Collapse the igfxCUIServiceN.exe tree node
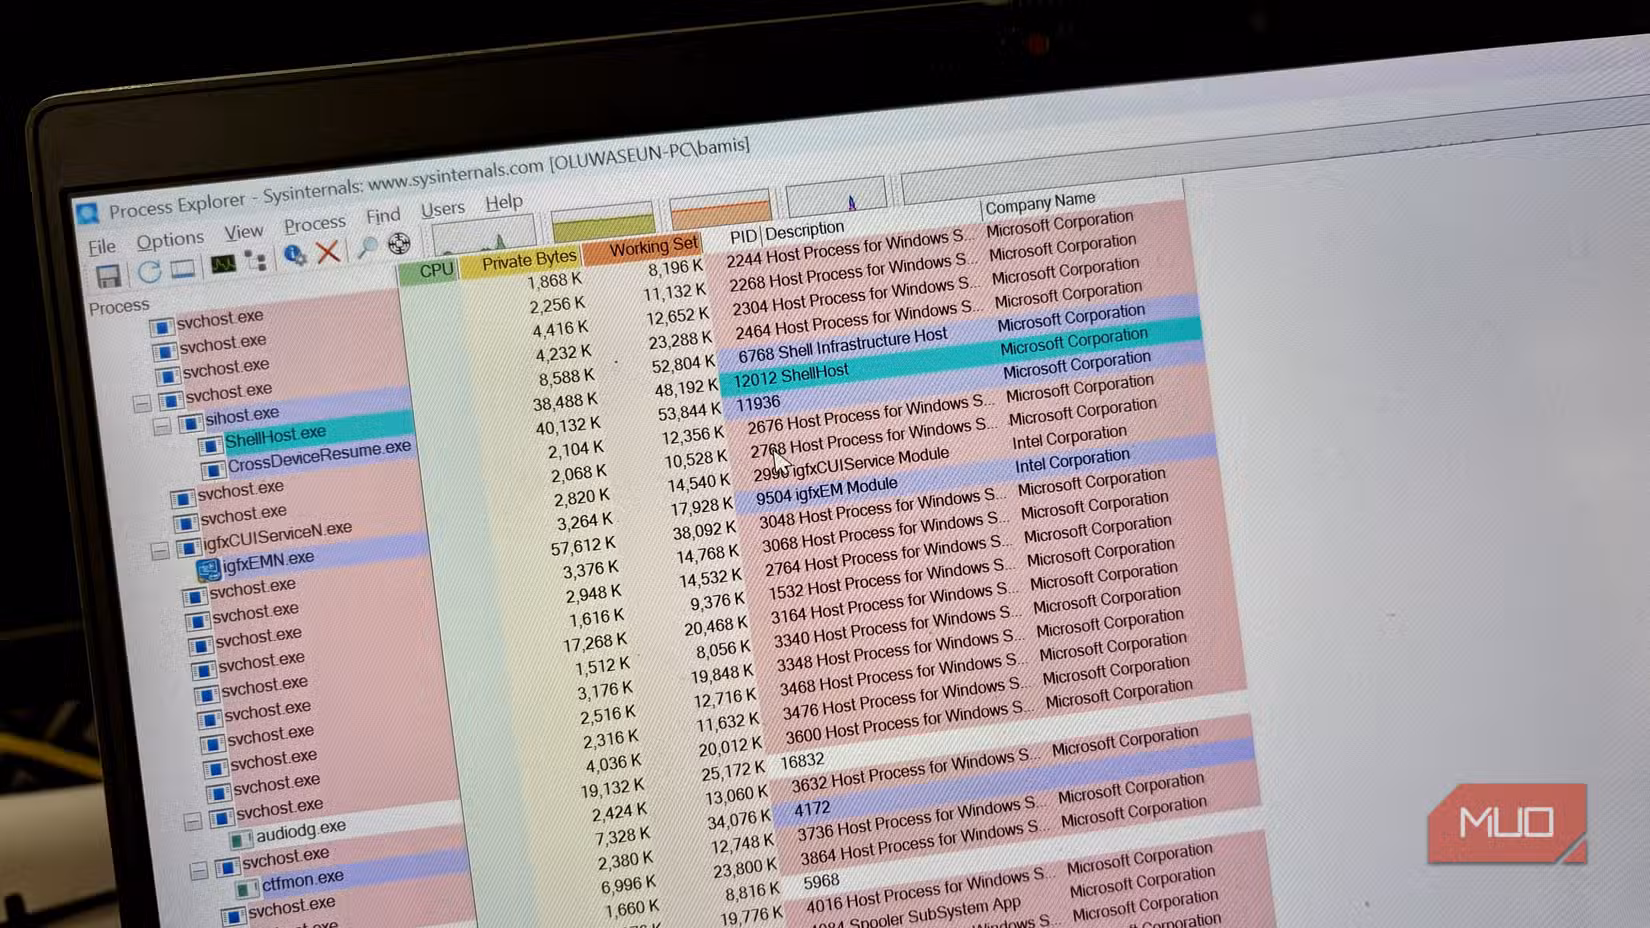The height and width of the screenshot is (928, 1650). click(160, 551)
